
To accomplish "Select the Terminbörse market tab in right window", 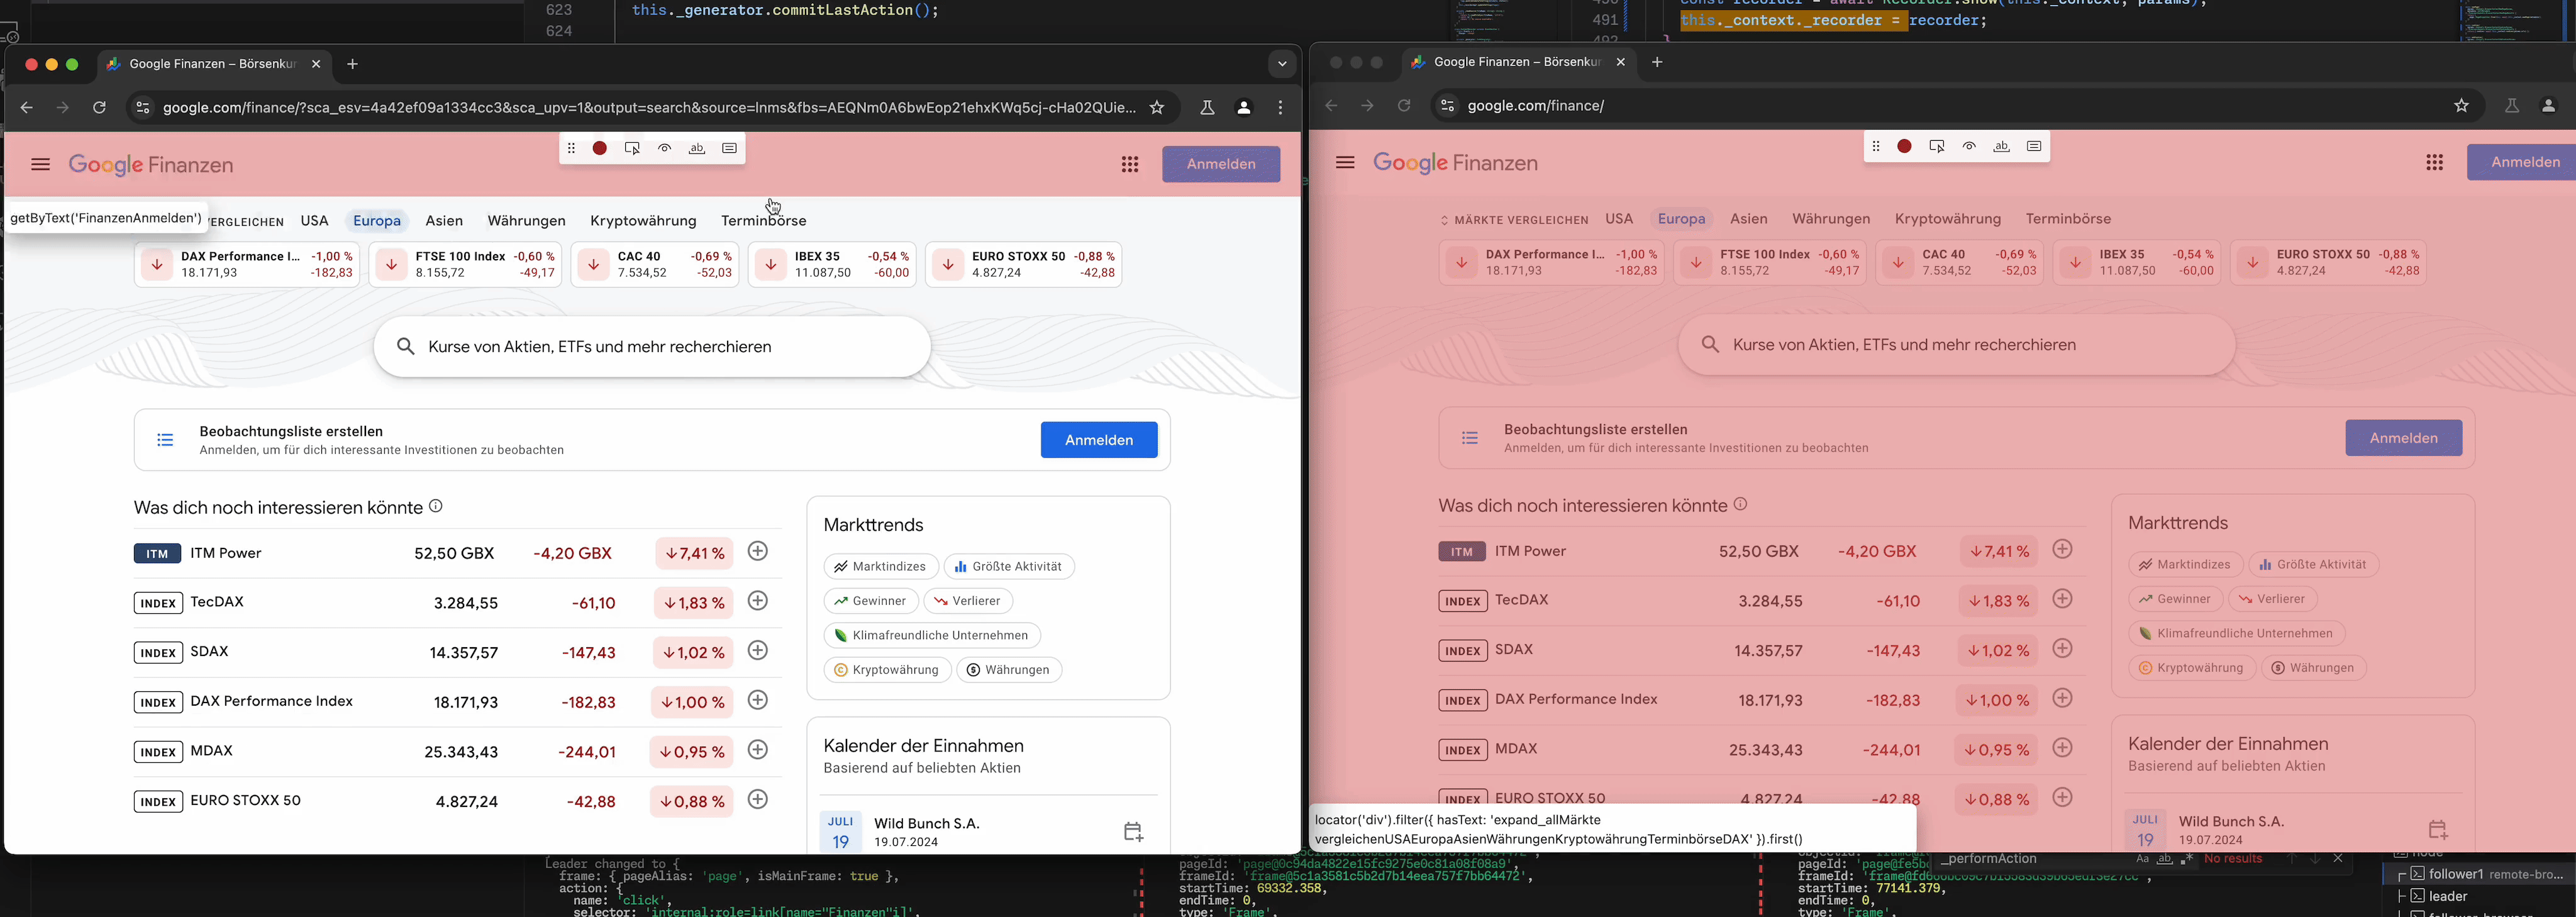I will pos(2068,219).
